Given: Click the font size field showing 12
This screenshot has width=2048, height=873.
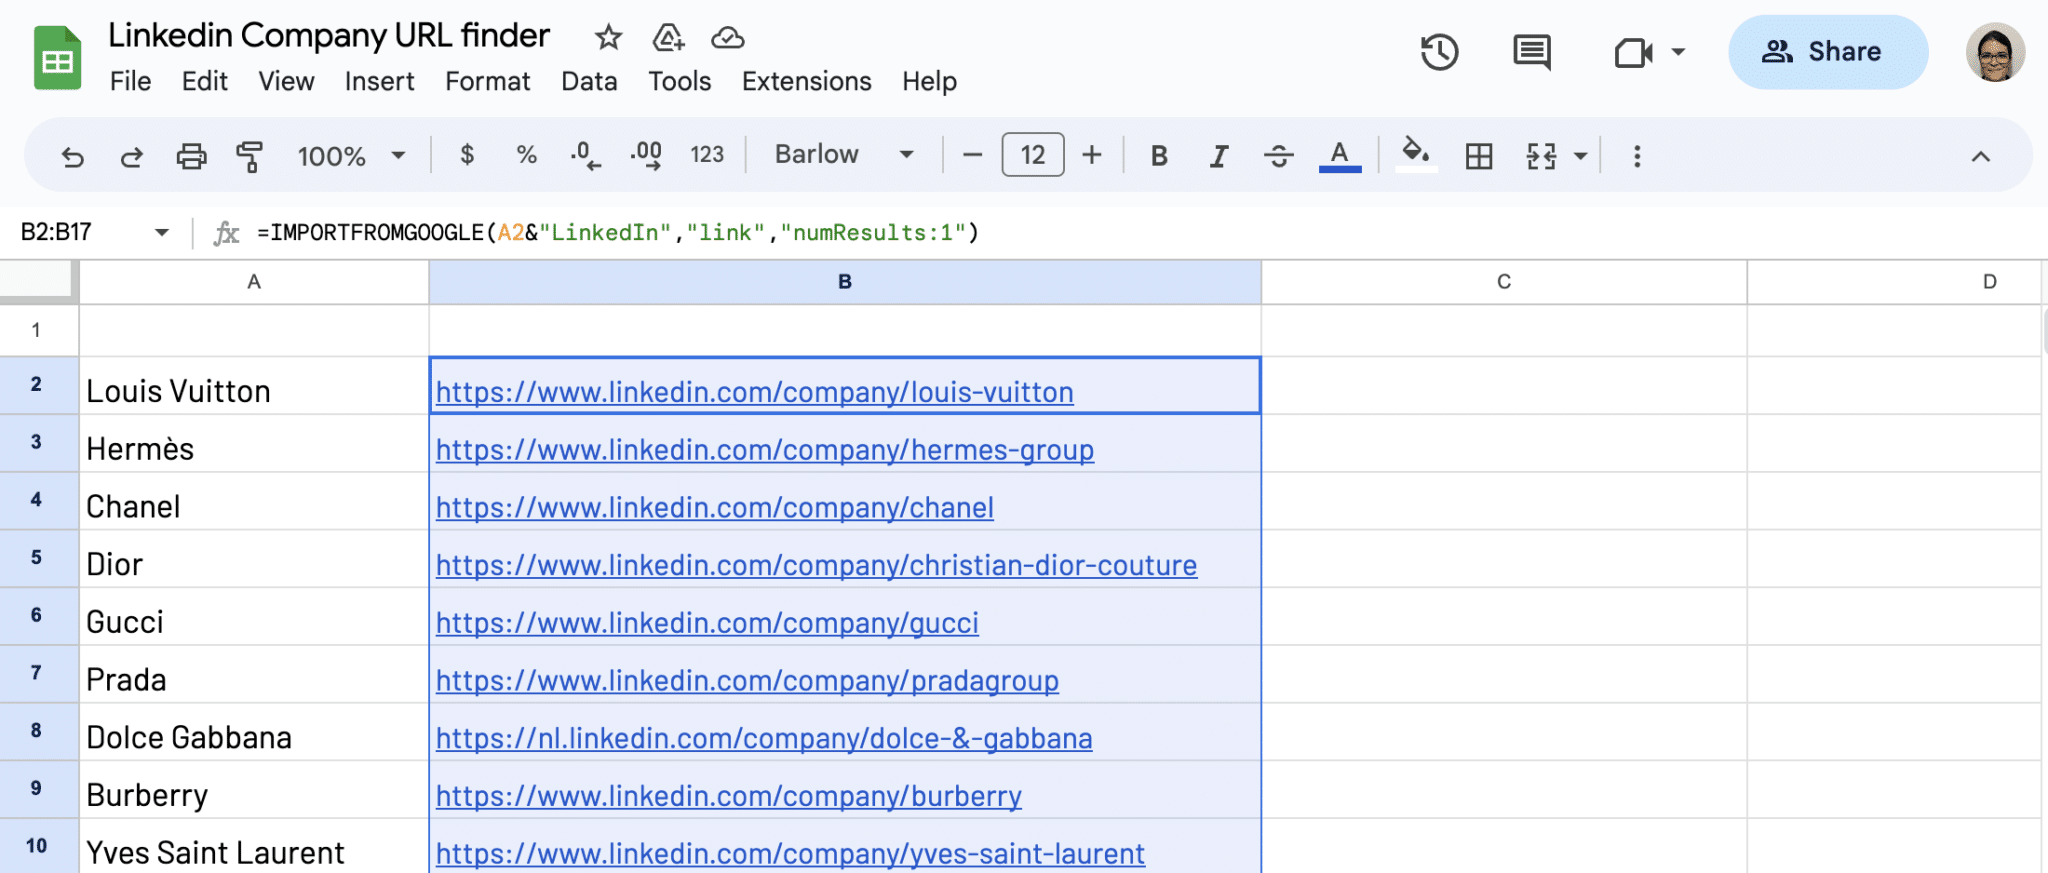Looking at the screenshot, I should [1033, 155].
